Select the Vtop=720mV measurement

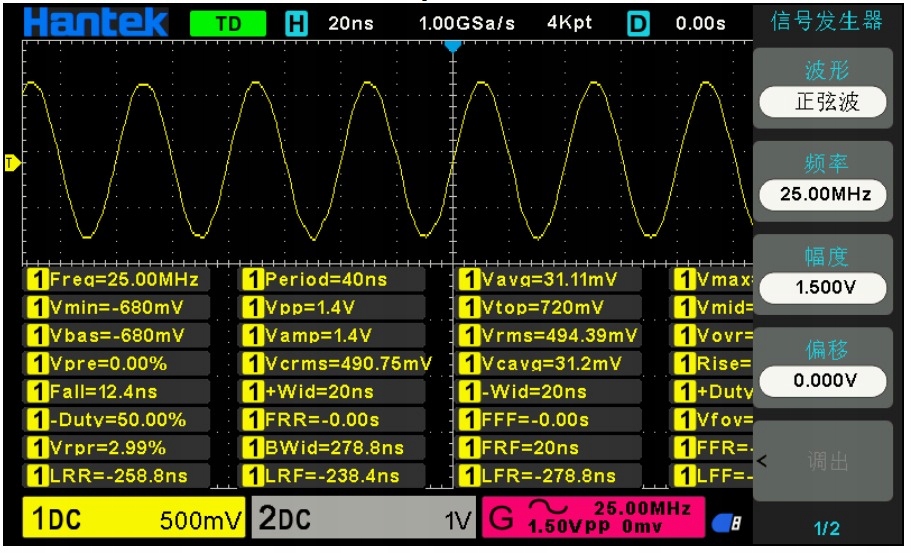[548, 308]
